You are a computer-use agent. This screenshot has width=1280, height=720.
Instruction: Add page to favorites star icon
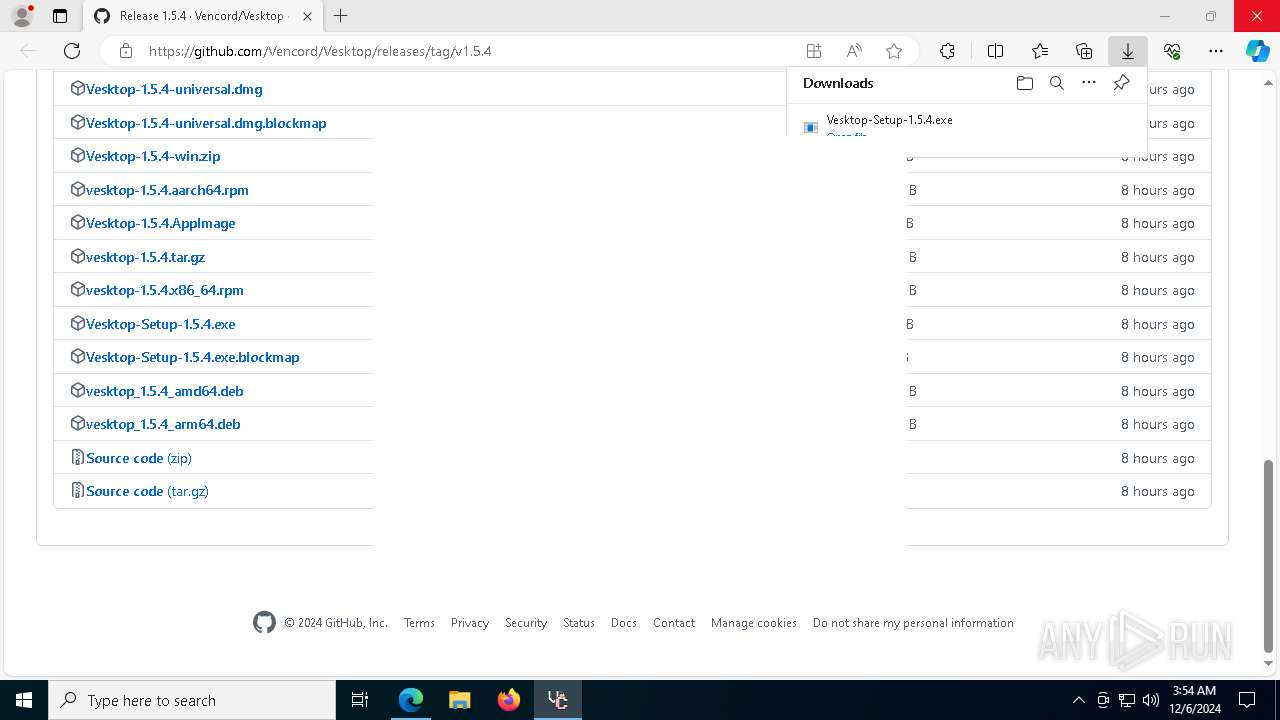894,51
